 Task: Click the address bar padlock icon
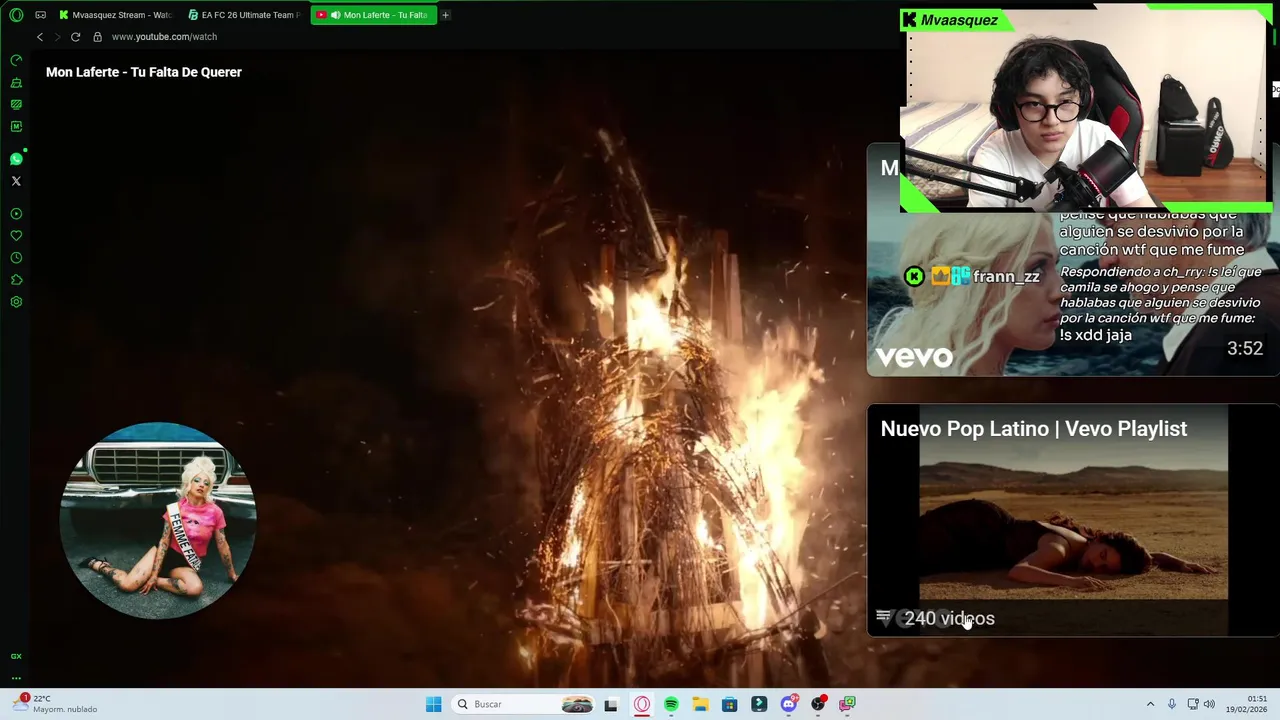(x=97, y=37)
